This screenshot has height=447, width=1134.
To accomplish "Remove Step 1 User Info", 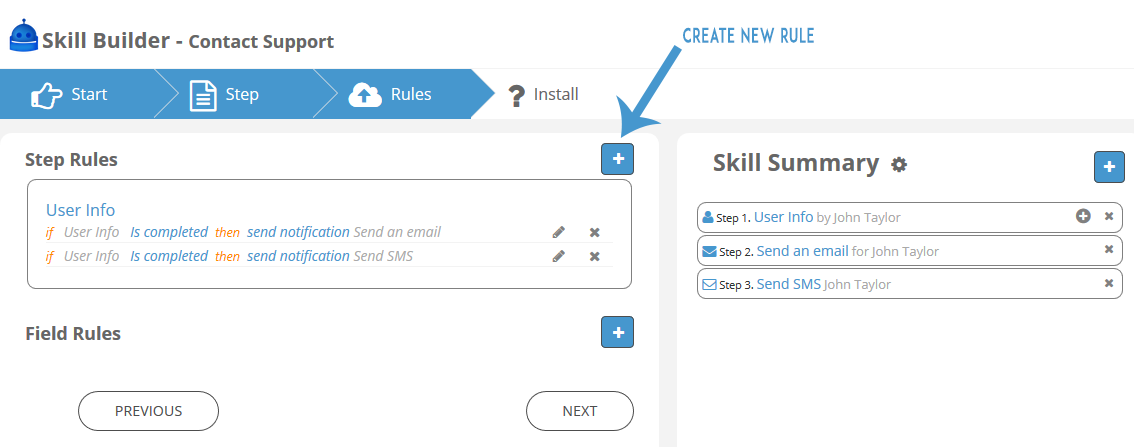I will [1108, 216].
